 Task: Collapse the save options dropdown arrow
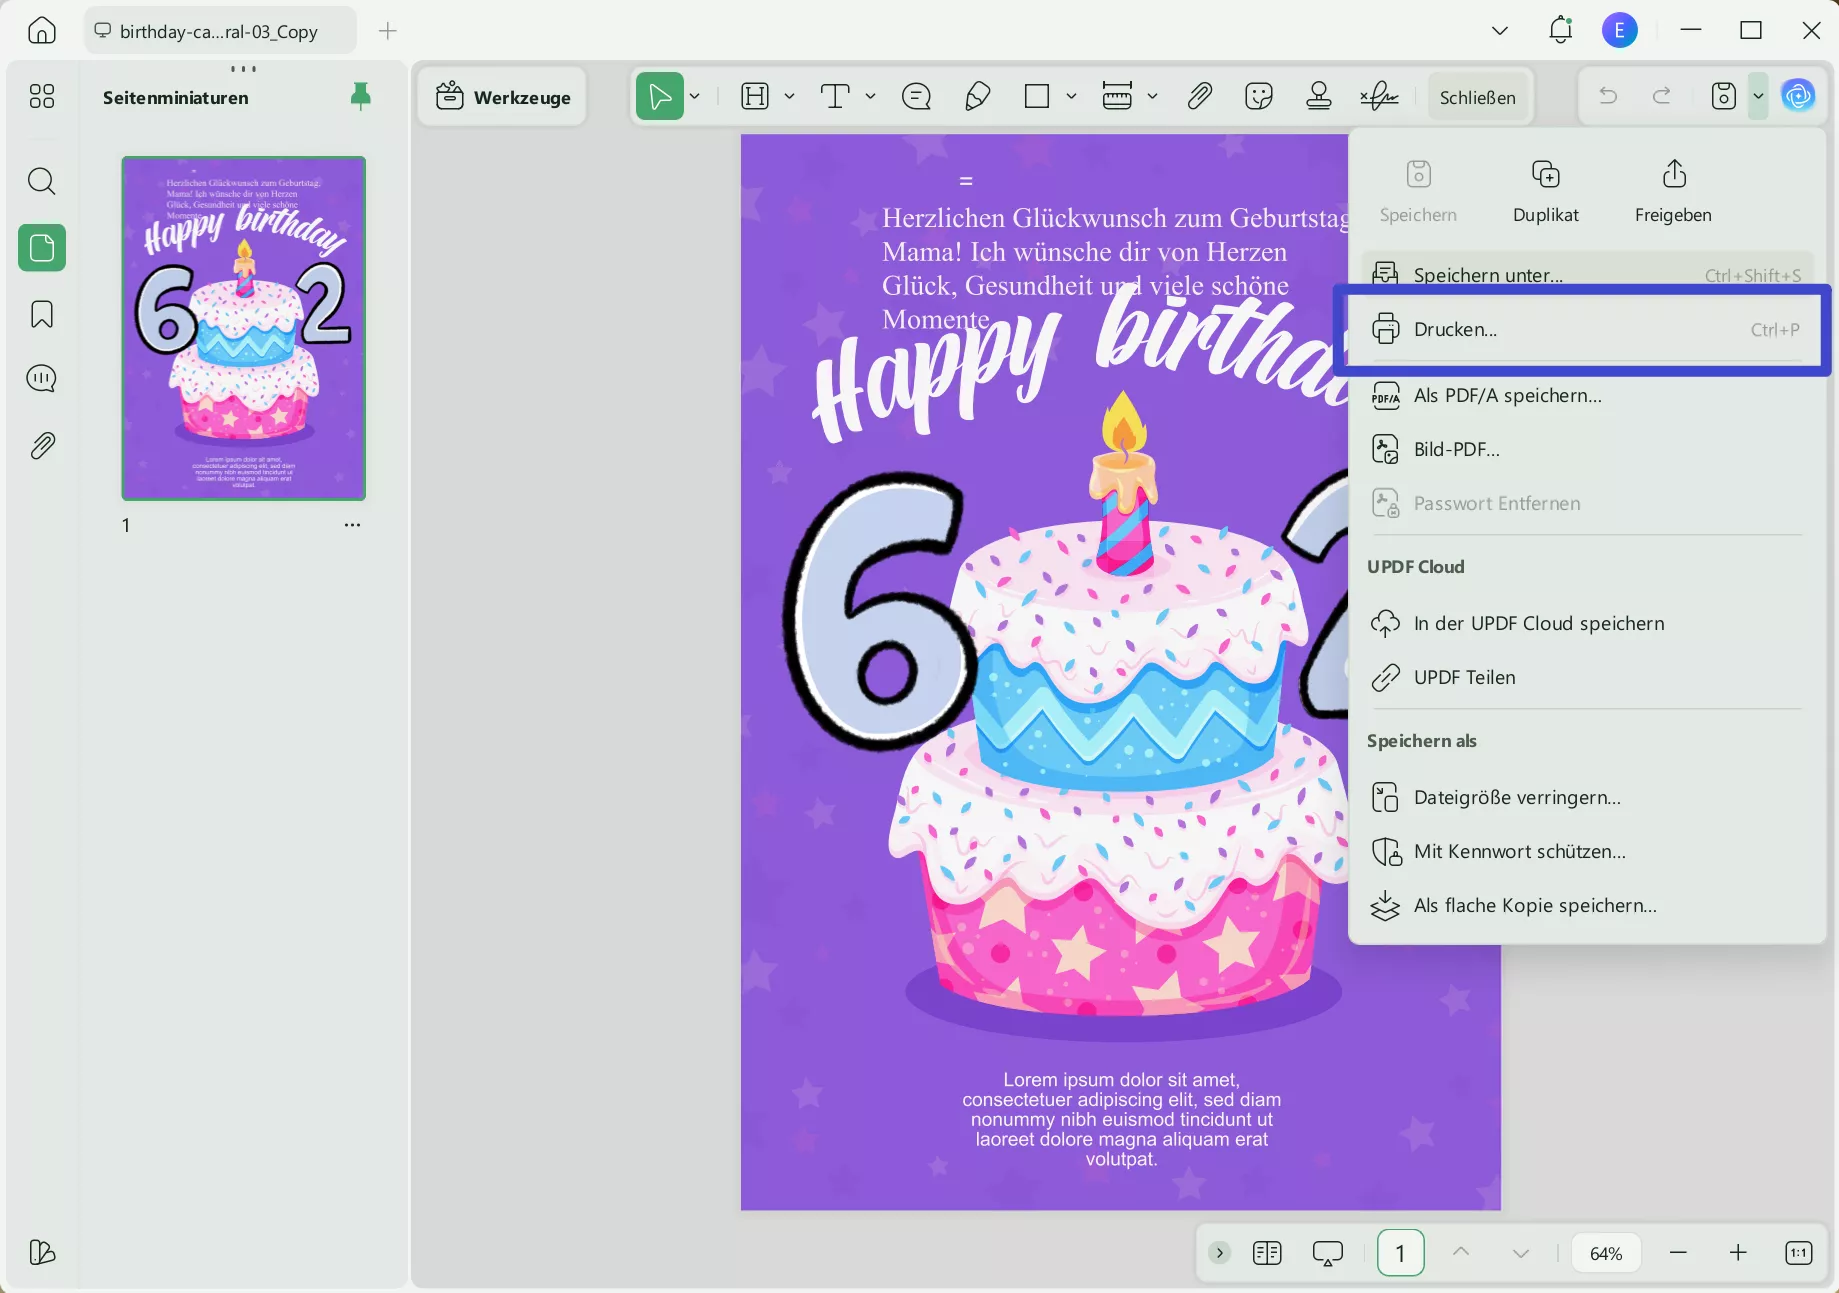(x=1758, y=97)
